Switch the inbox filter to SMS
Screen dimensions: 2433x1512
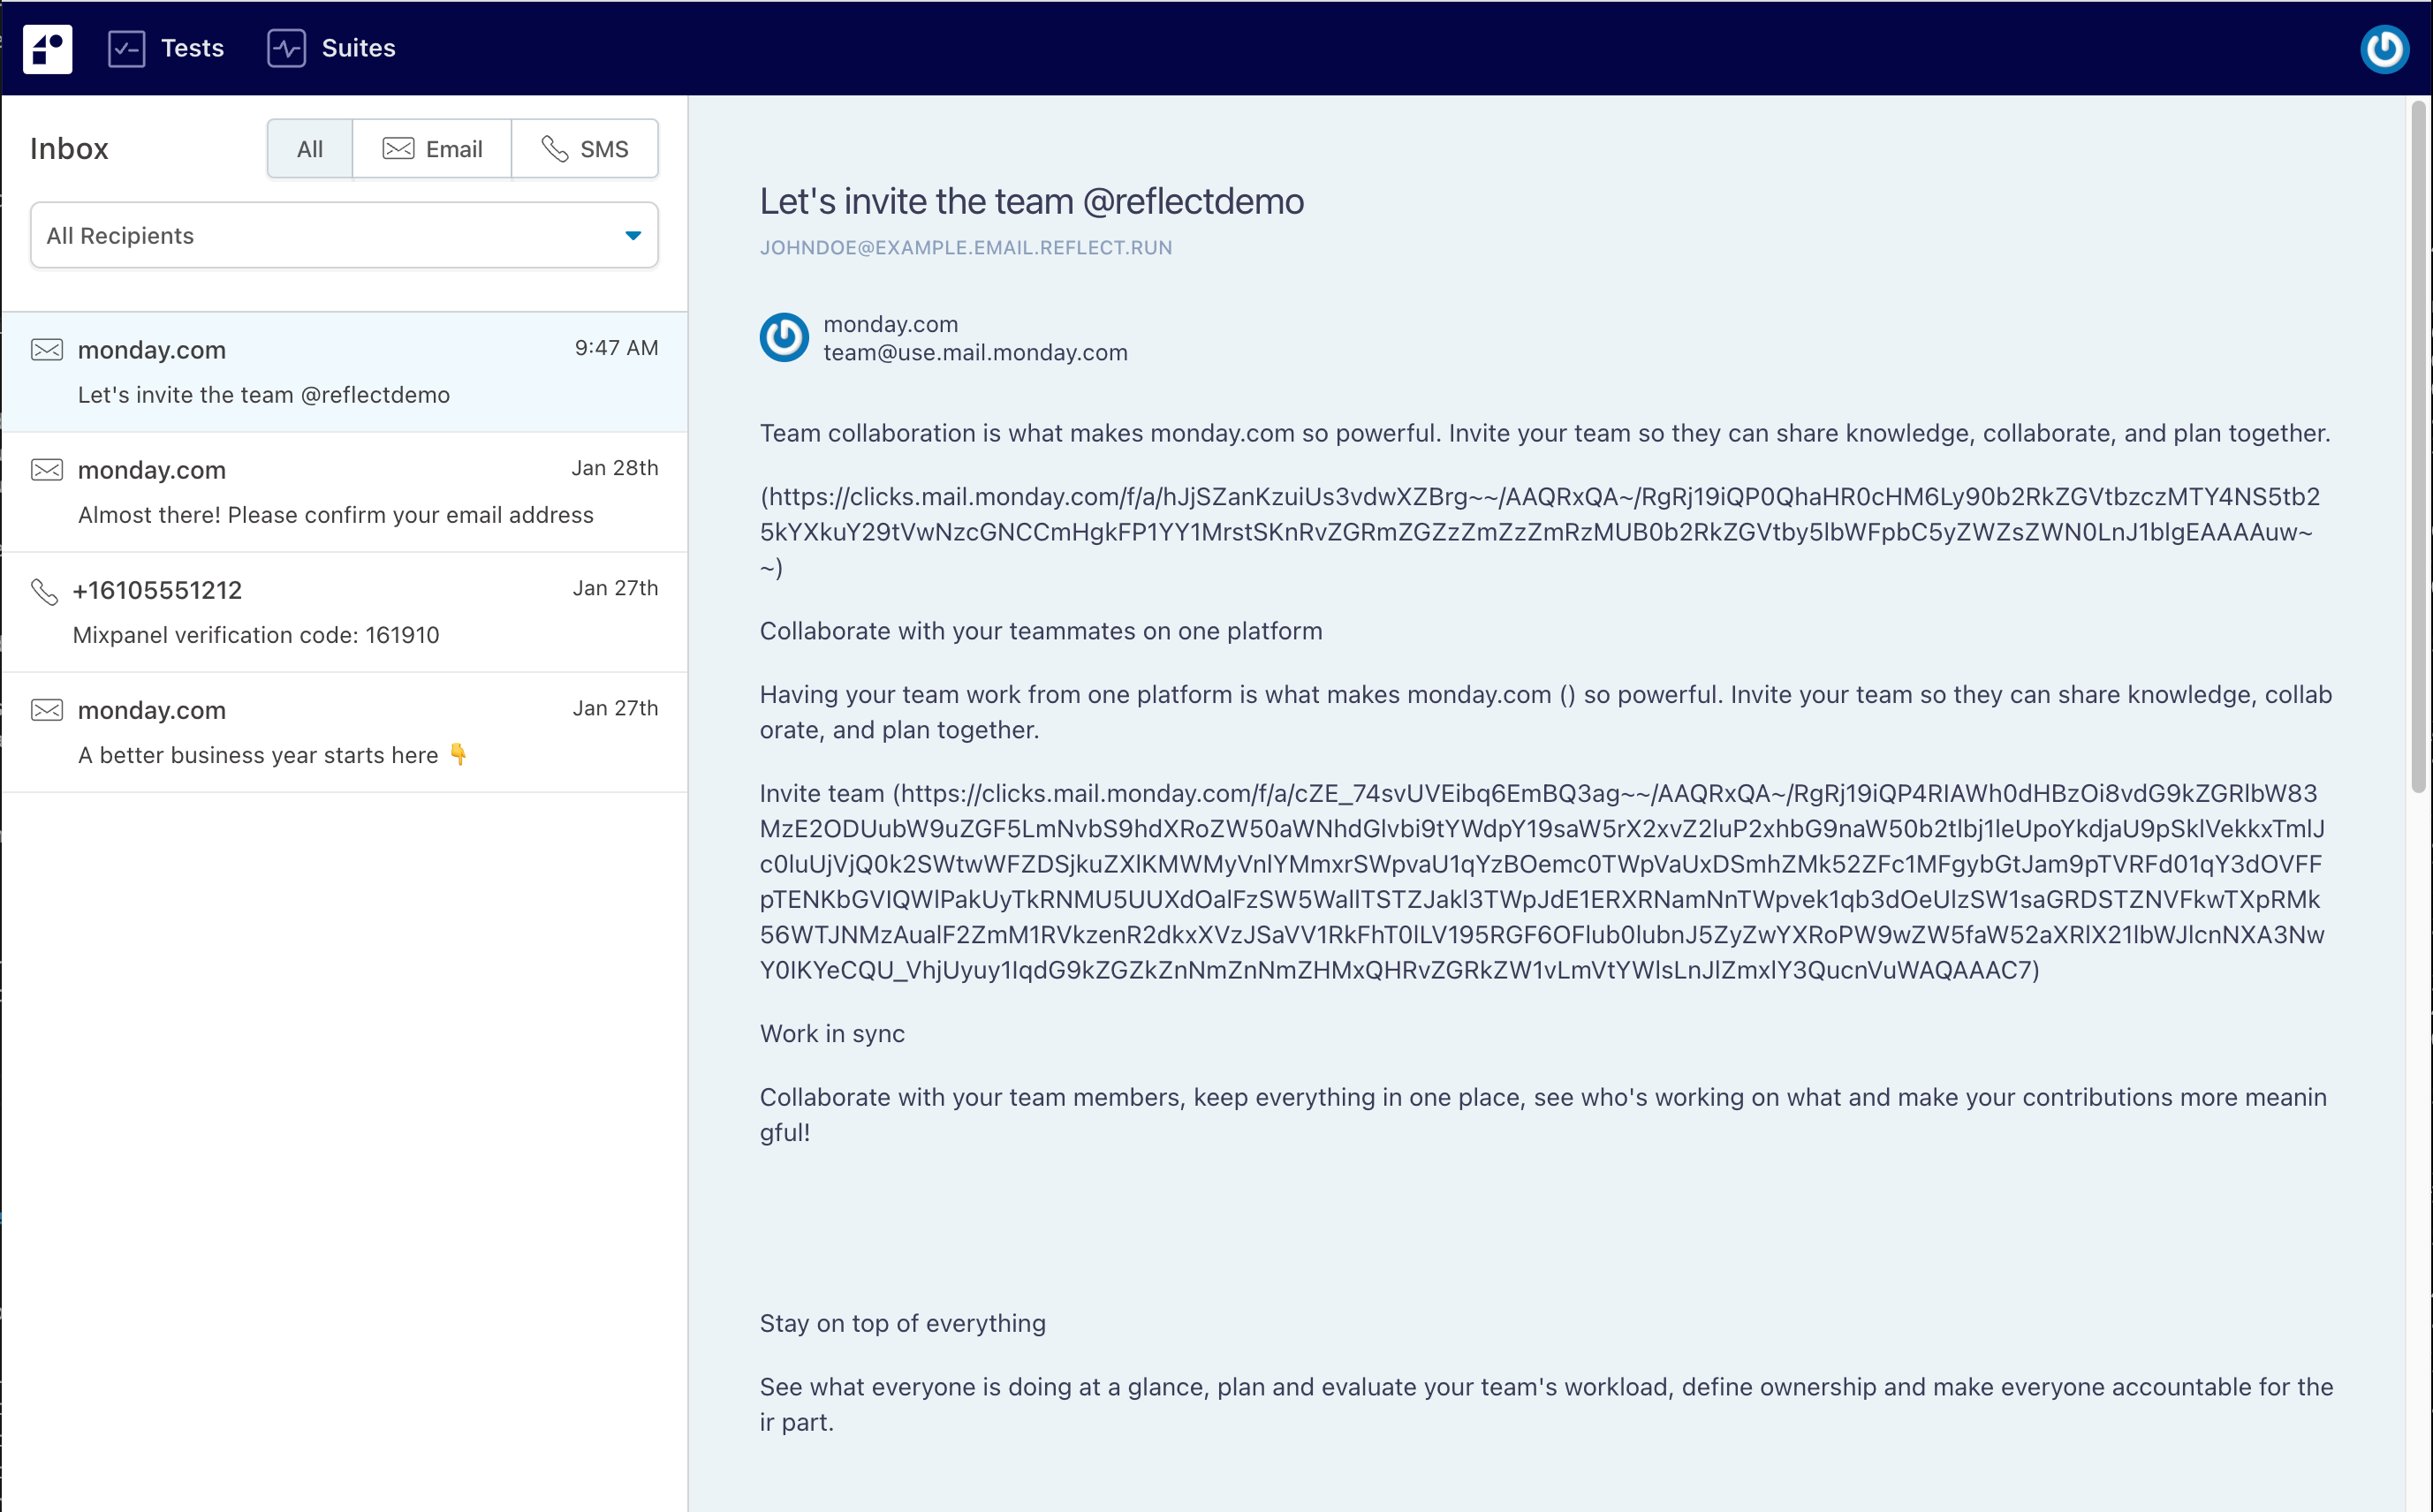(x=585, y=149)
